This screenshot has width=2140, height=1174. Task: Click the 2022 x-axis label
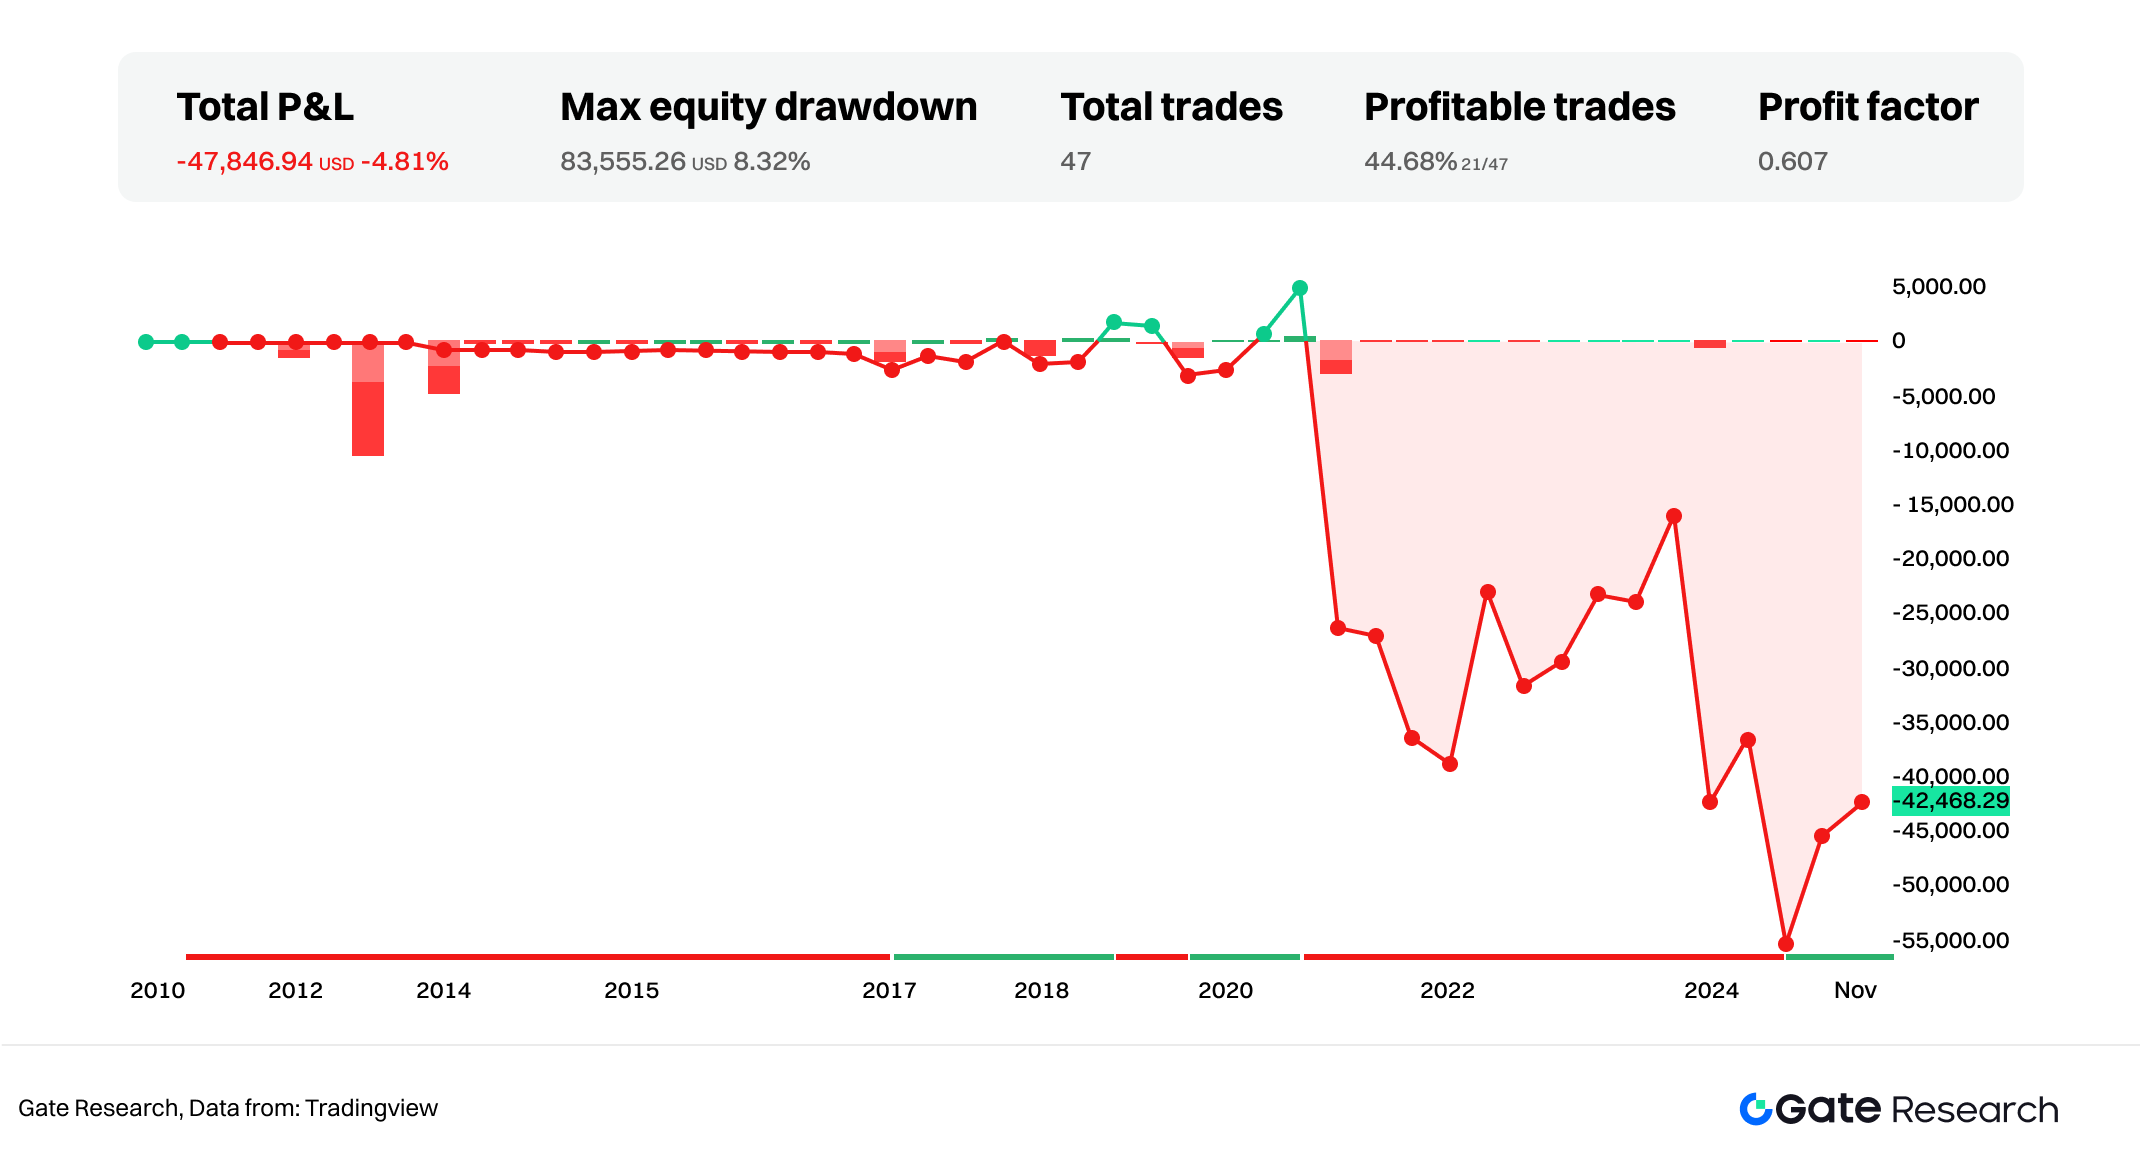pyautogui.click(x=1447, y=990)
